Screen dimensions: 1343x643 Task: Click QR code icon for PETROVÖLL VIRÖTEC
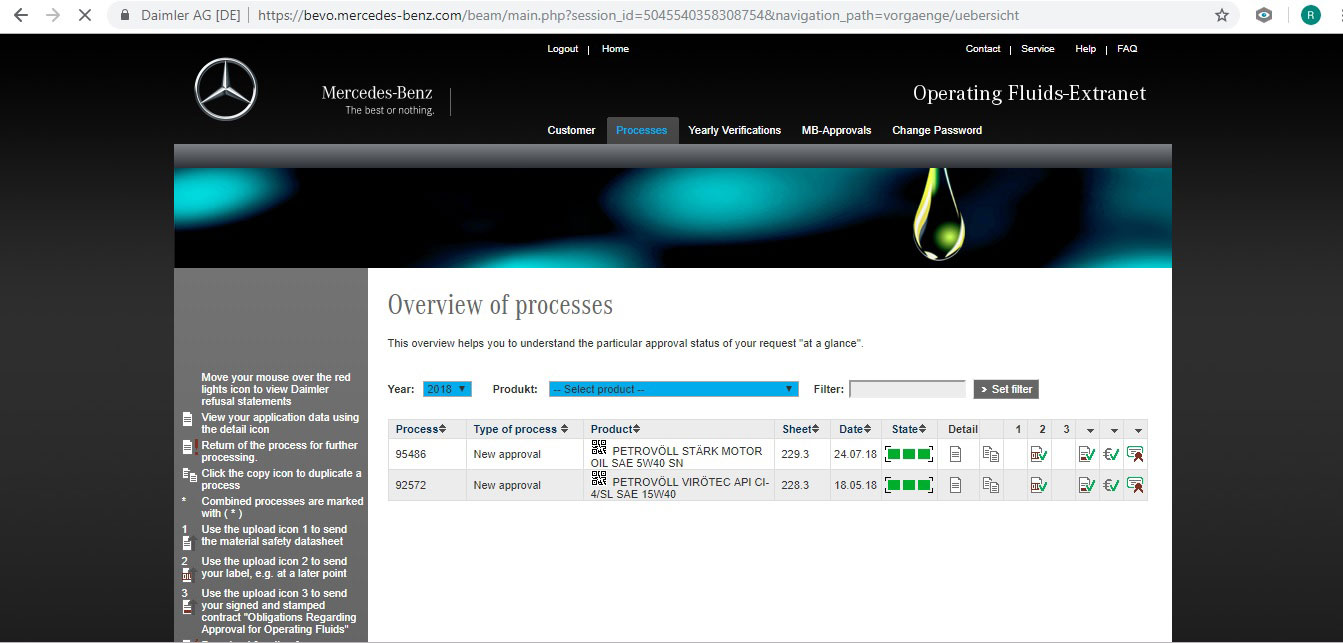[x=599, y=480]
